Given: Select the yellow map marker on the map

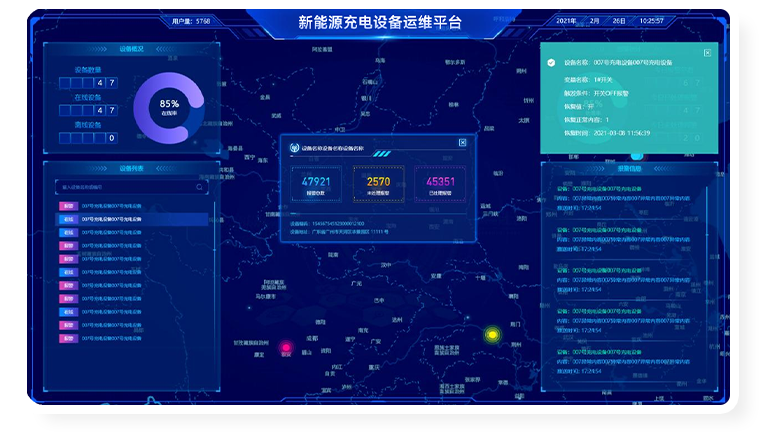Looking at the screenshot, I should click(491, 334).
